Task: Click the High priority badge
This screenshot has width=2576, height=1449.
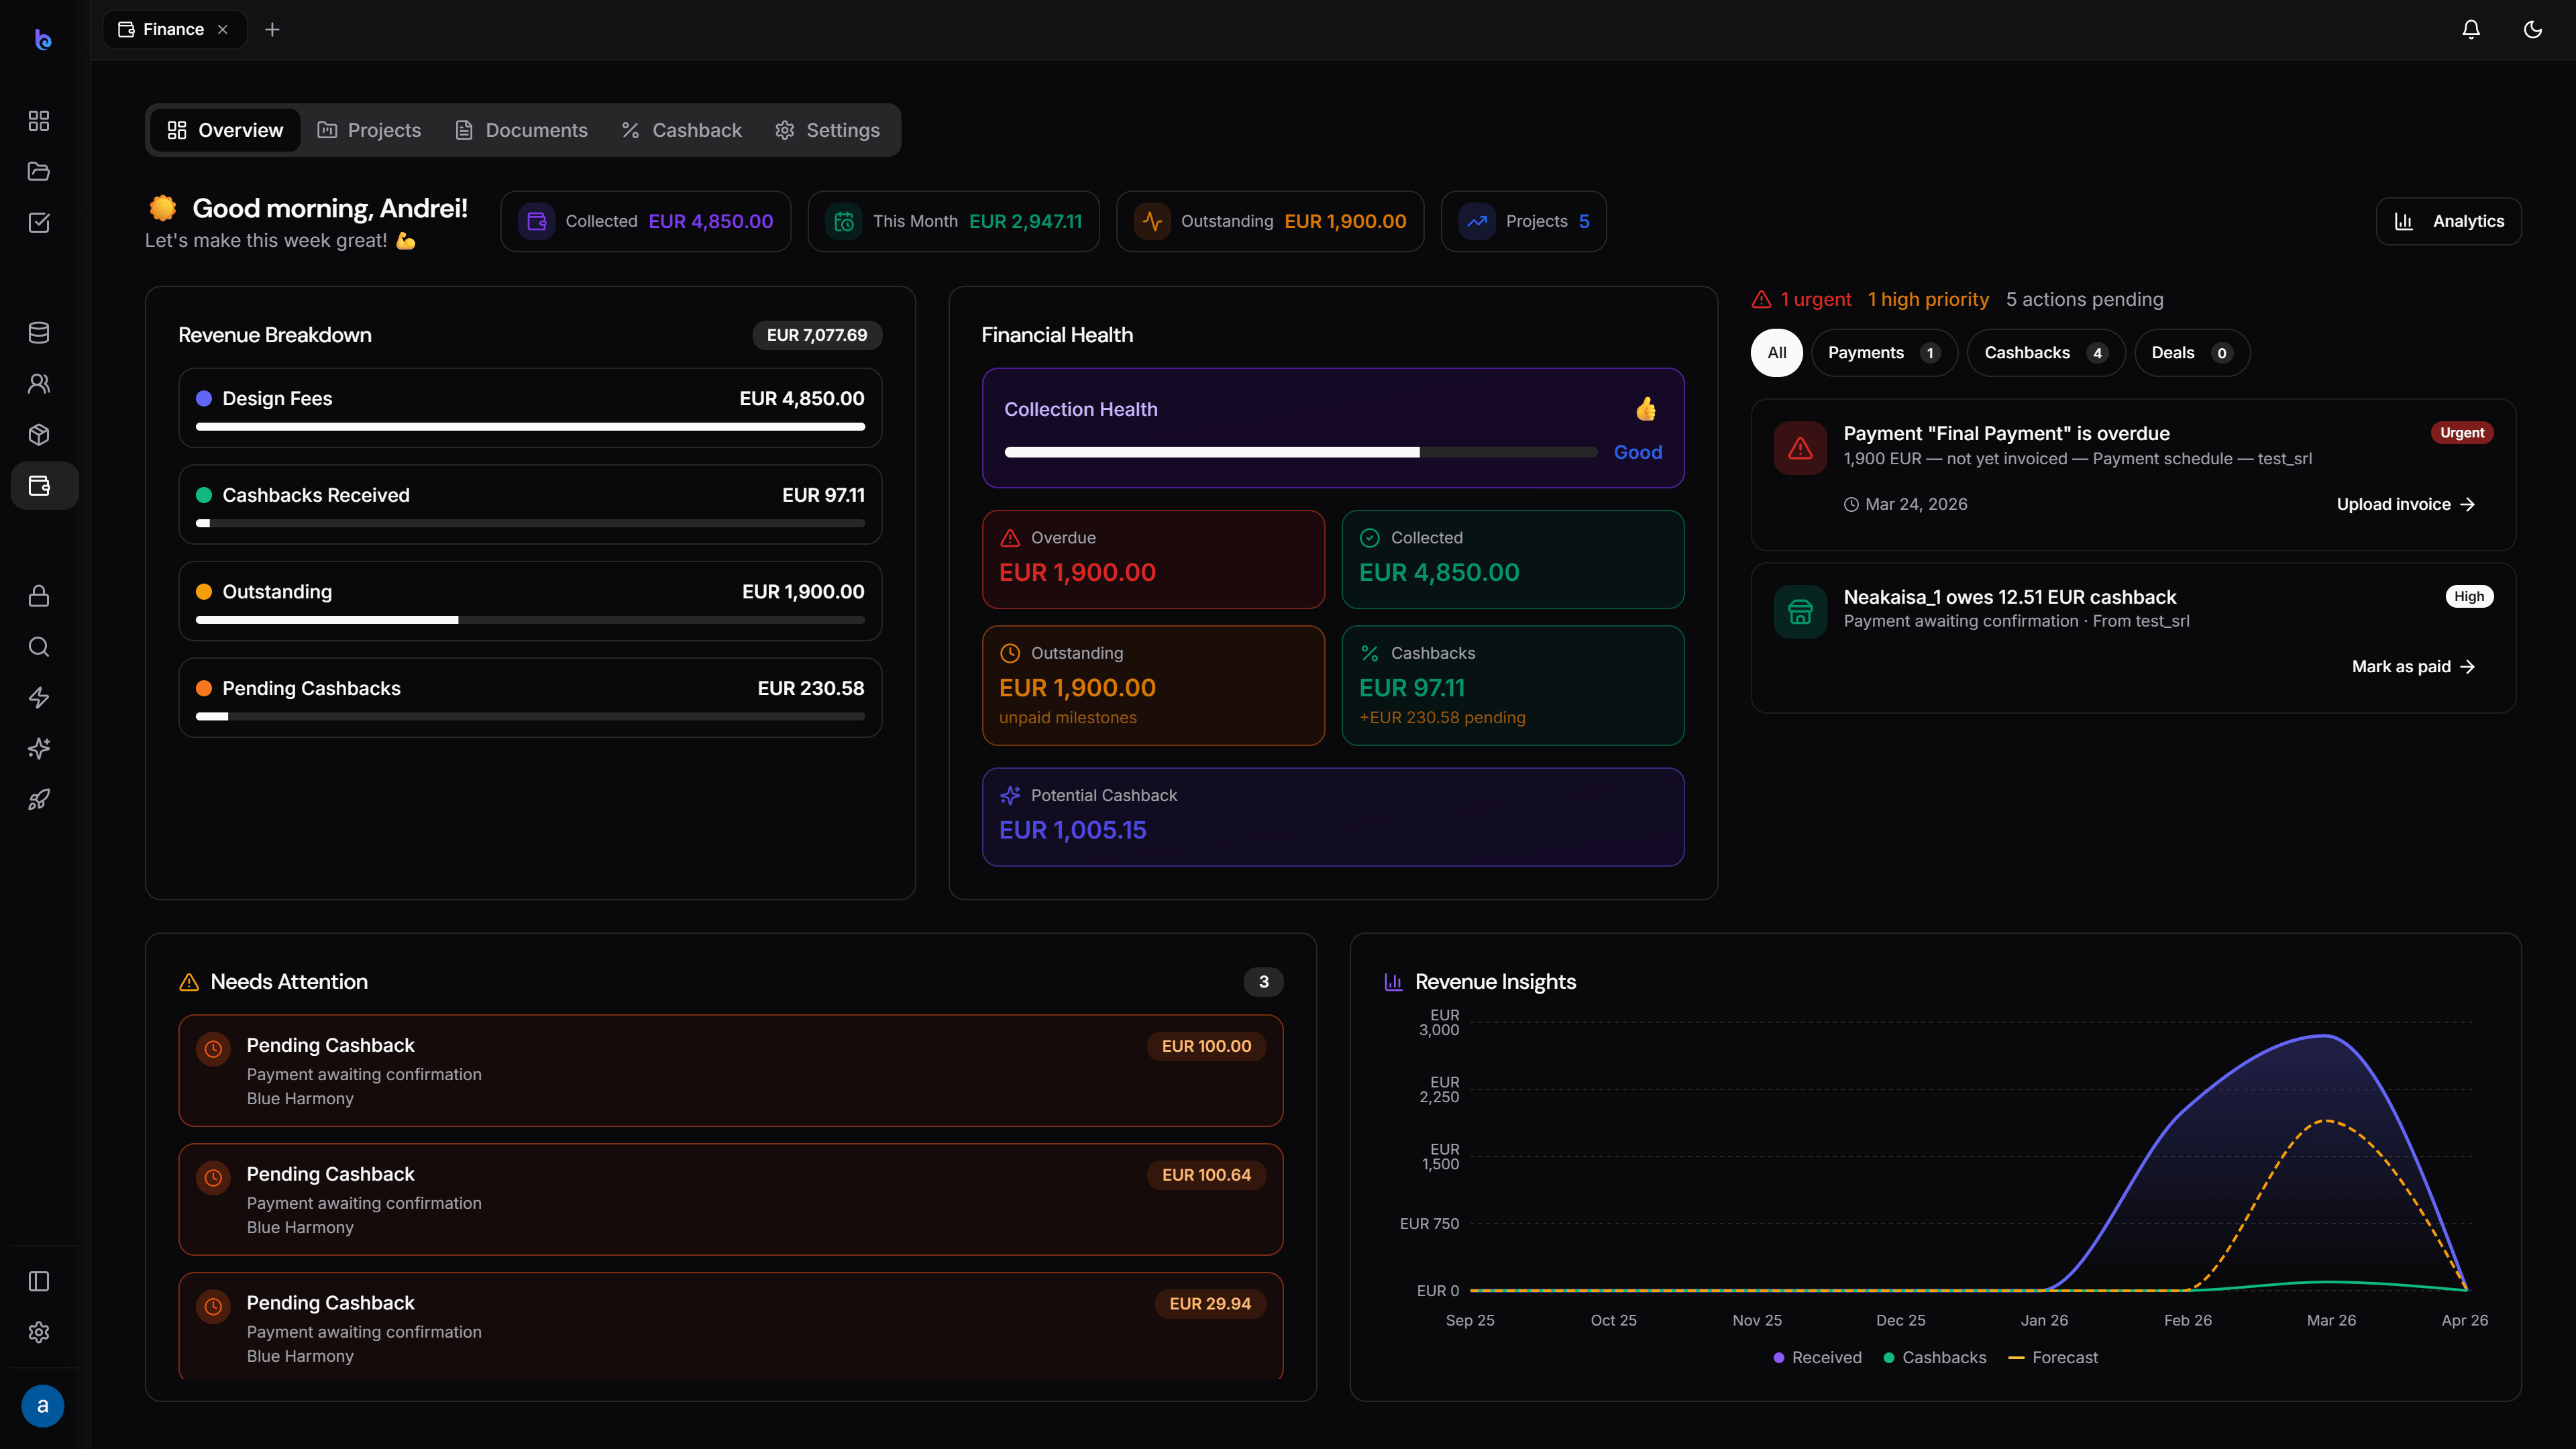Action: pyautogui.click(x=2469, y=597)
